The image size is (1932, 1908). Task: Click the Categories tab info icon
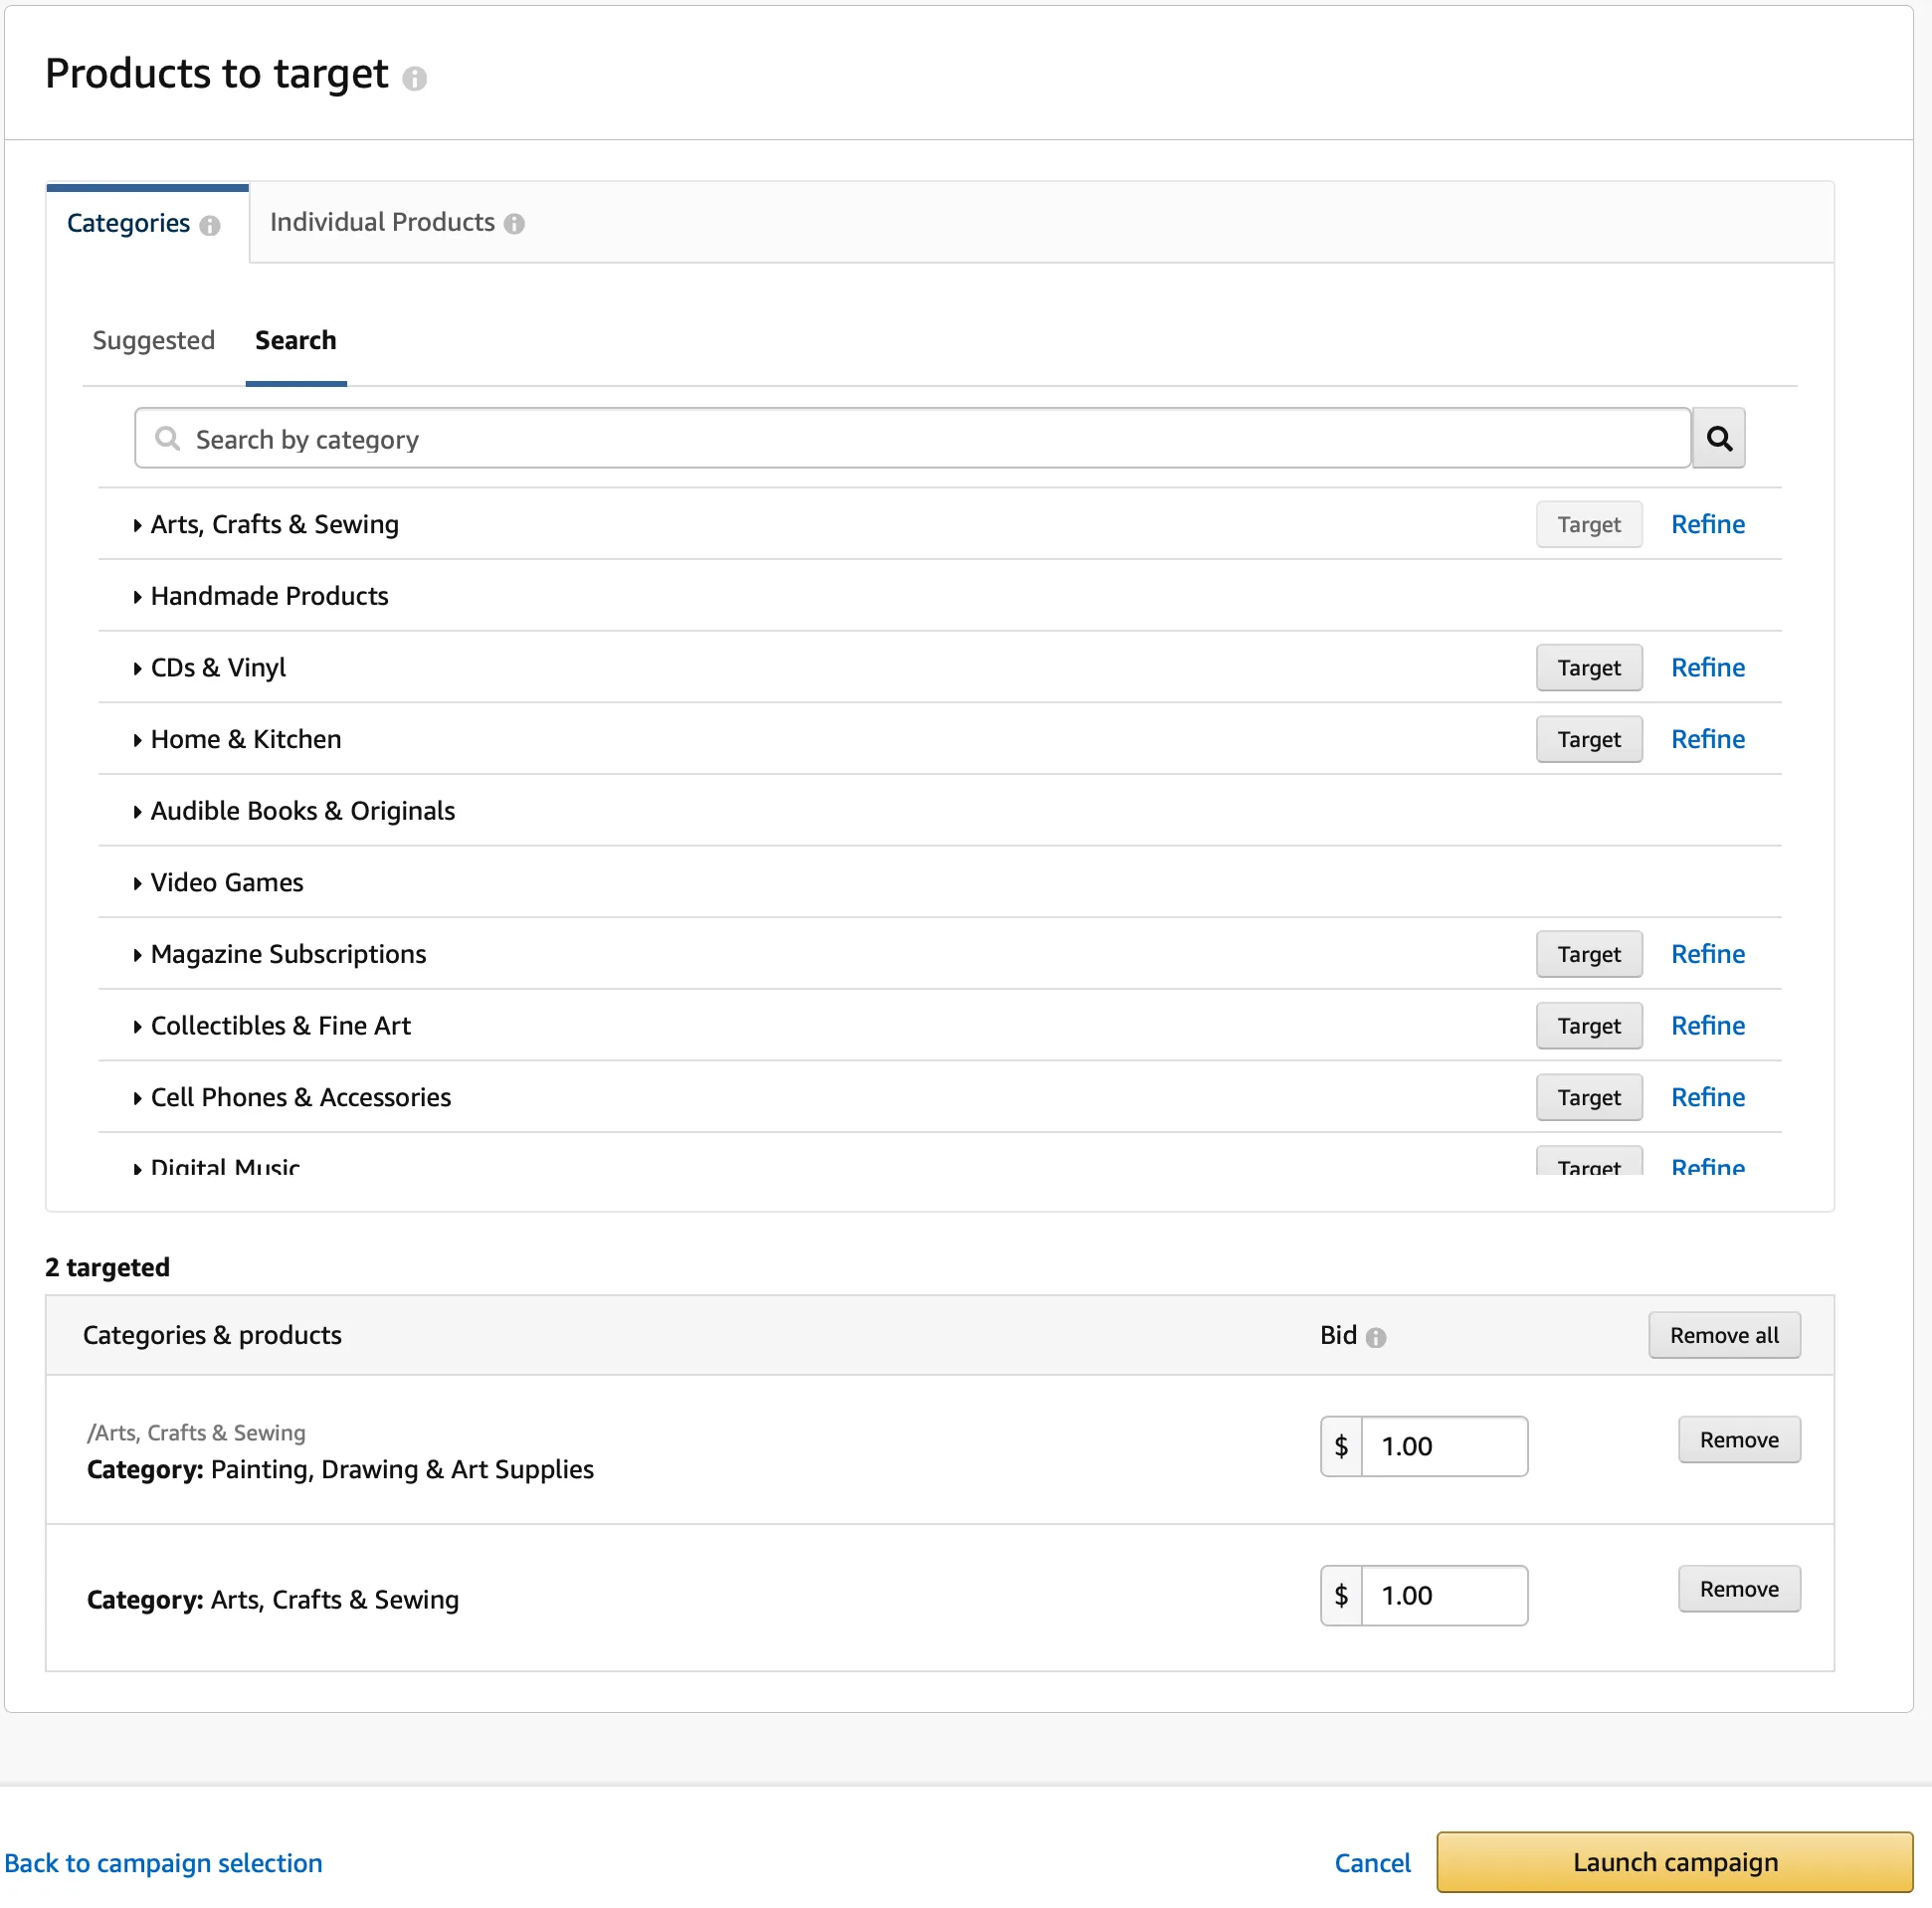210,225
